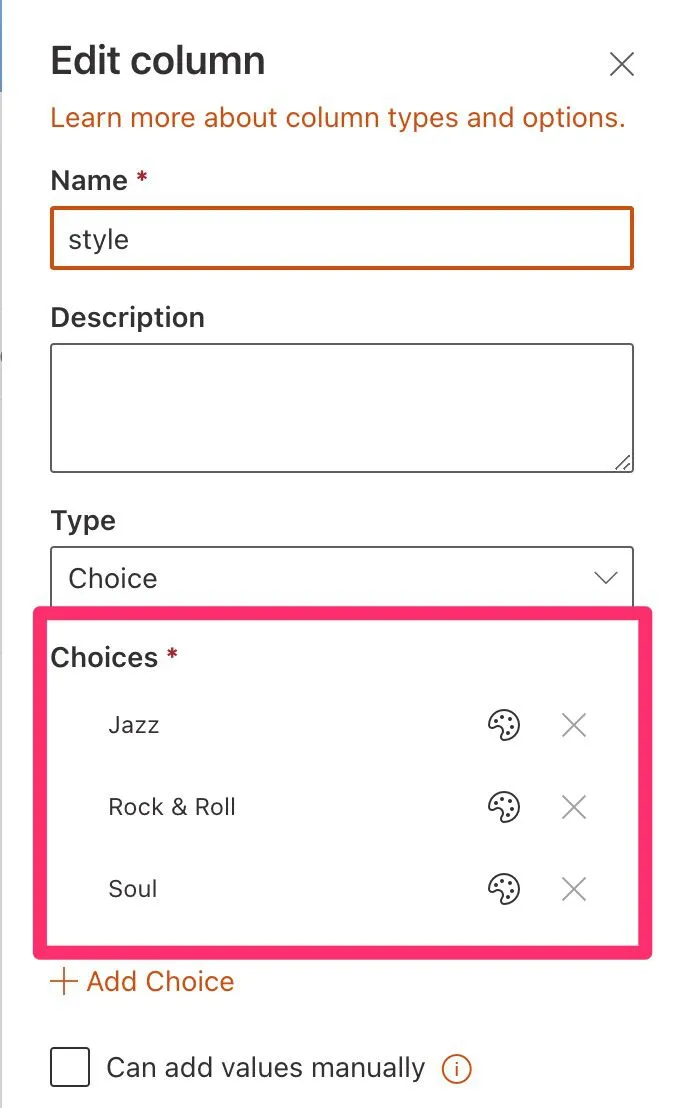Click the info icon beside manual values

coord(456,1069)
